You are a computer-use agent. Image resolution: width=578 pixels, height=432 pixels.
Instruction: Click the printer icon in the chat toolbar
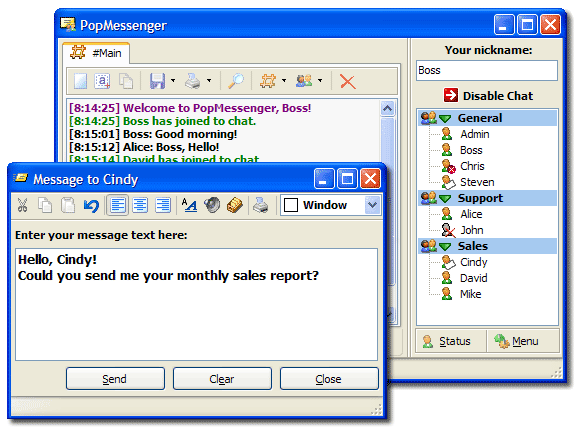point(193,81)
